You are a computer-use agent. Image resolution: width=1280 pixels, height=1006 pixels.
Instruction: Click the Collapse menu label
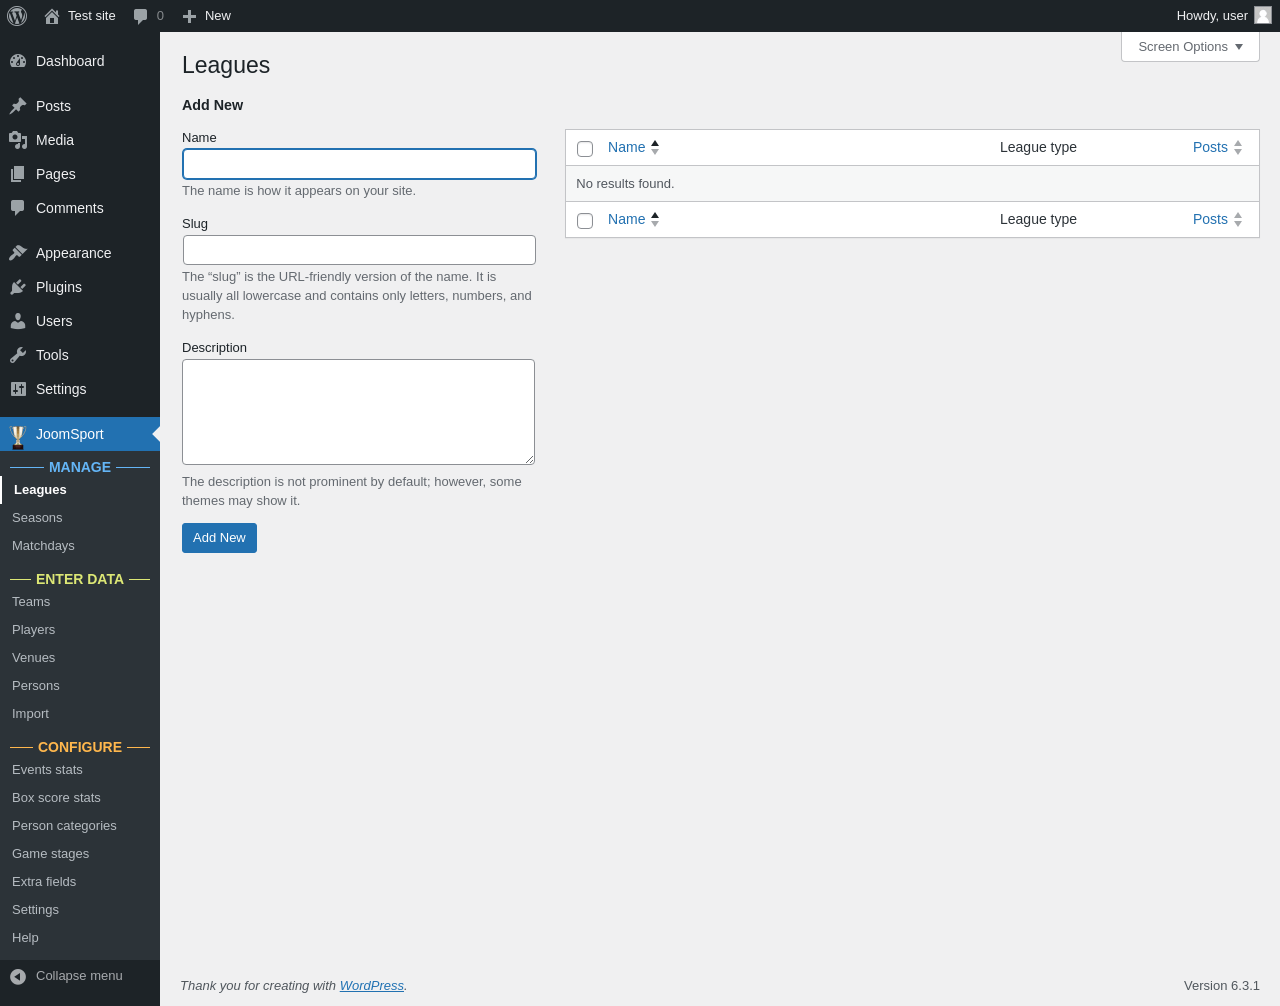[79, 976]
